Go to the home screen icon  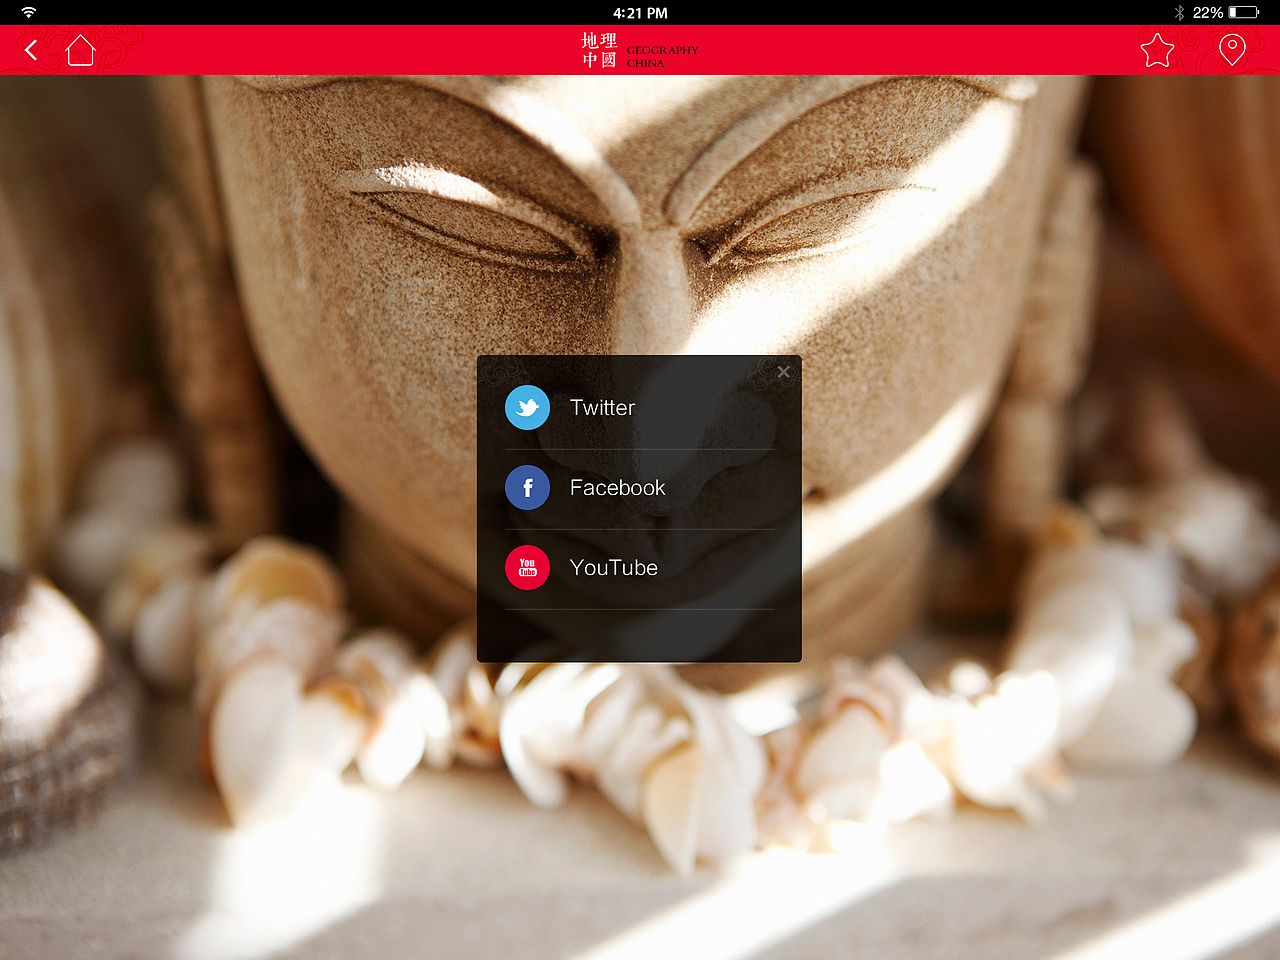click(x=80, y=50)
